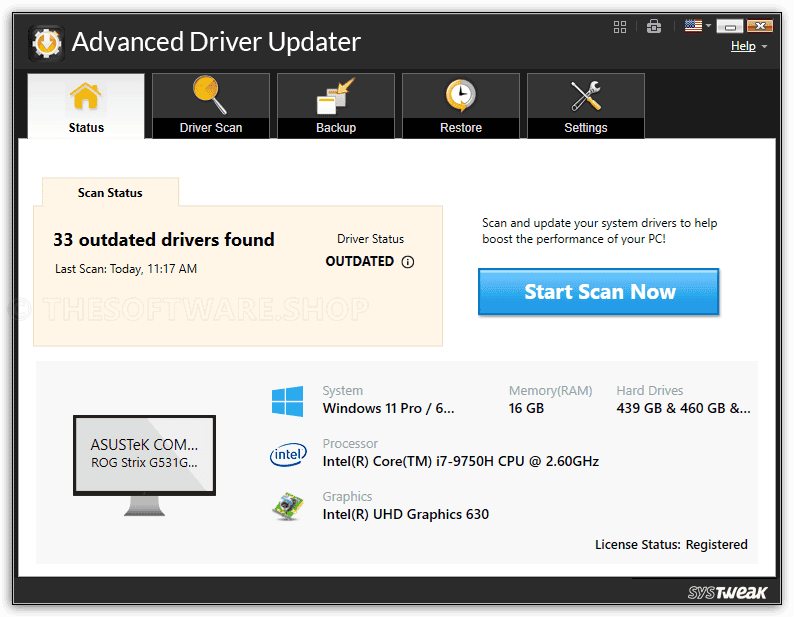Click the ASUSTeK computer monitor image

144,465
